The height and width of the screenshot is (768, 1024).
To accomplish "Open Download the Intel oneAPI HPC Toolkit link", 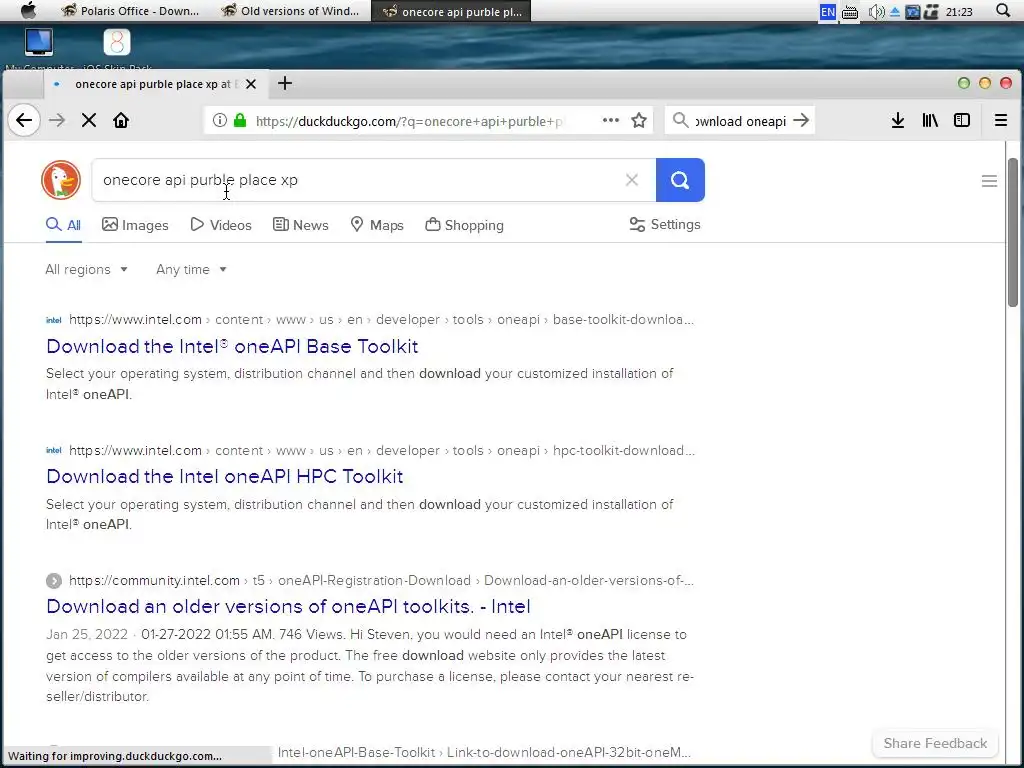I will pyautogui.click(x=225, y=477).
